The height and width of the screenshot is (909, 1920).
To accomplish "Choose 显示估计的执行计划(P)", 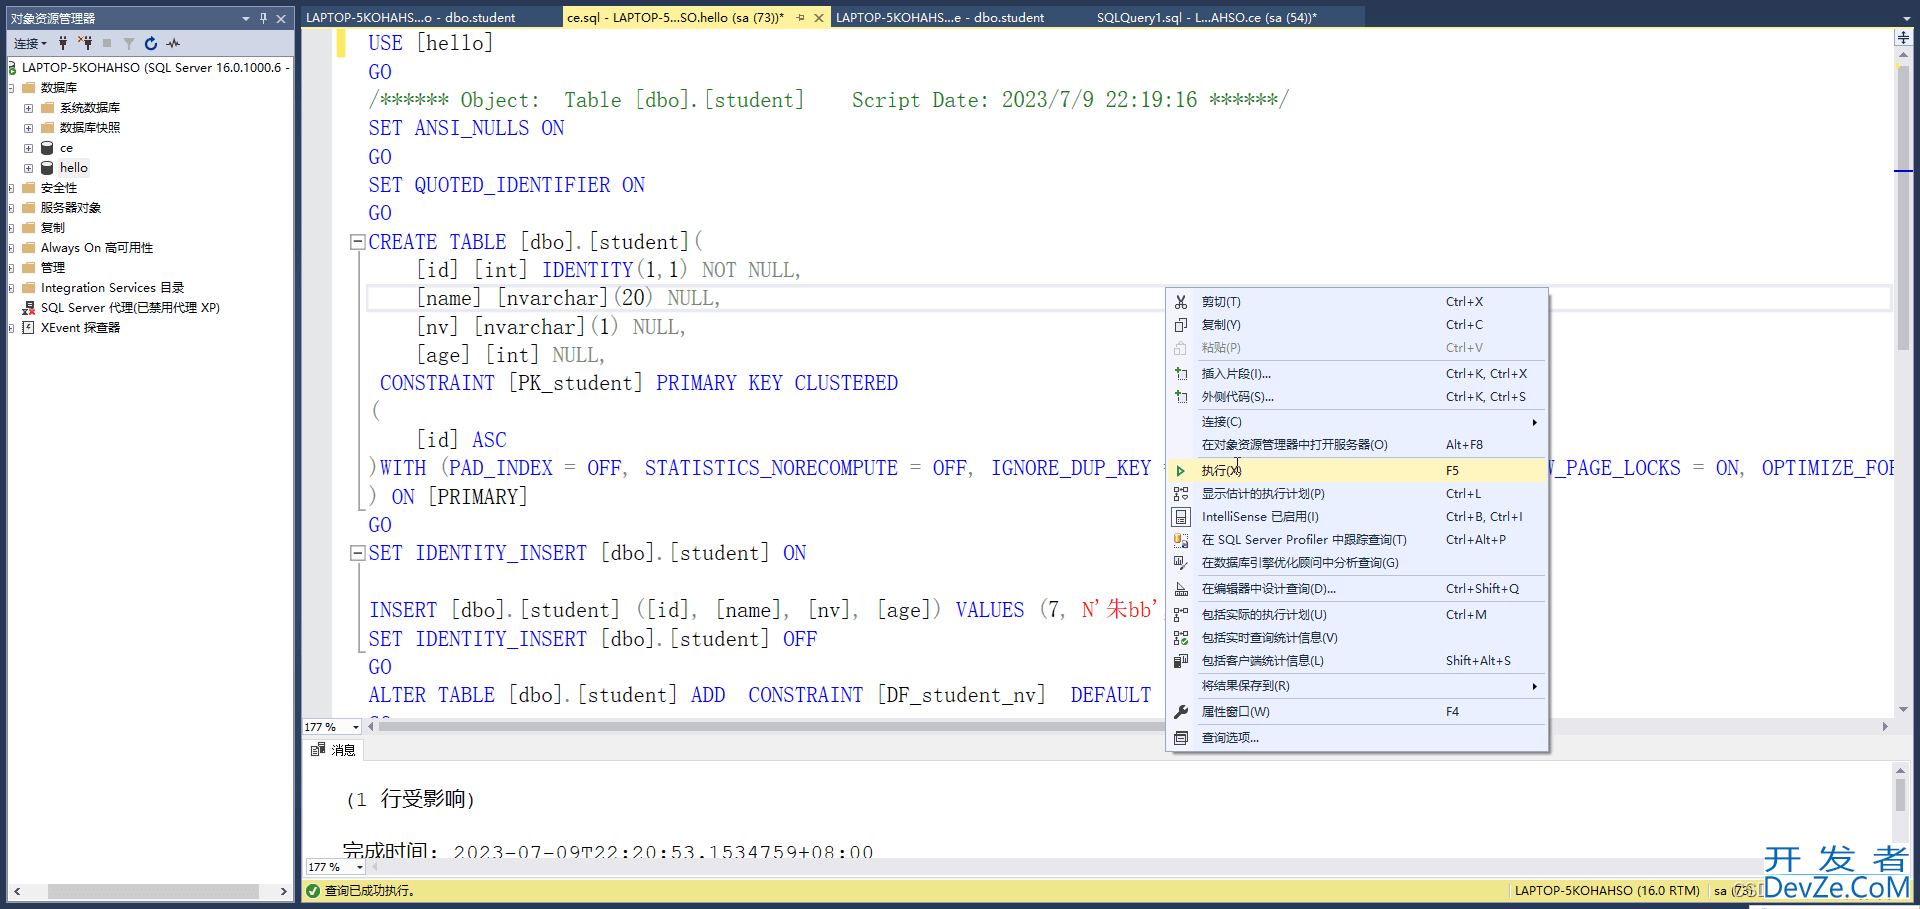I will 1358,494.
